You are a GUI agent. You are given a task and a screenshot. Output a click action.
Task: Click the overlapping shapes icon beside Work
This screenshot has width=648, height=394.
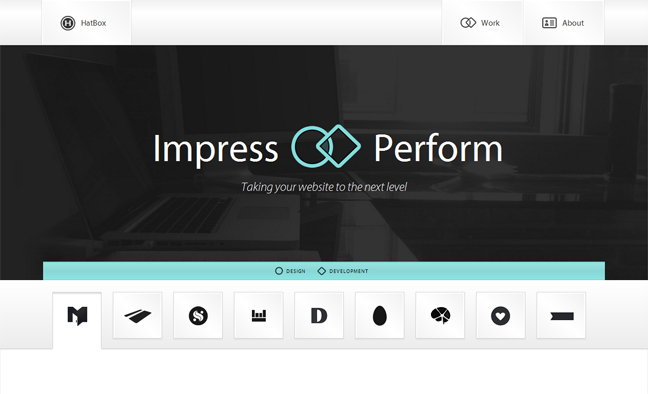point(468,23)
